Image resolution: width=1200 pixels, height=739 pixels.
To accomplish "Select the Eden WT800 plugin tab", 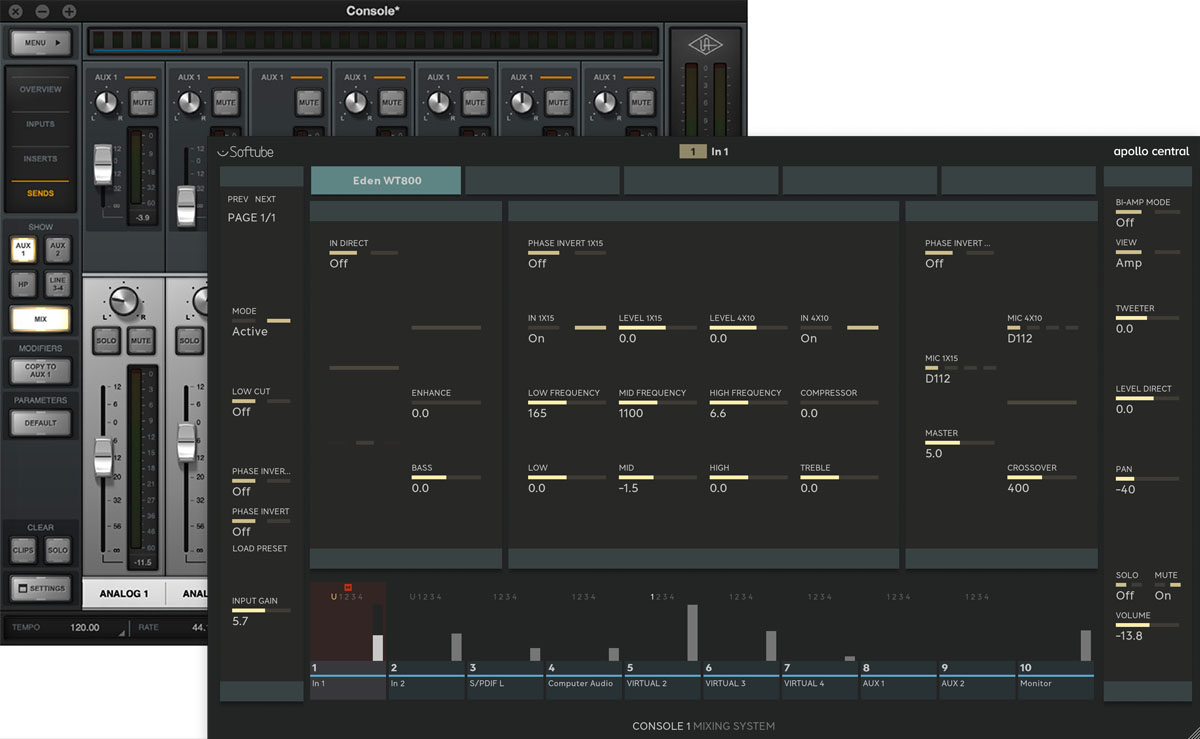I will point(386,181).
